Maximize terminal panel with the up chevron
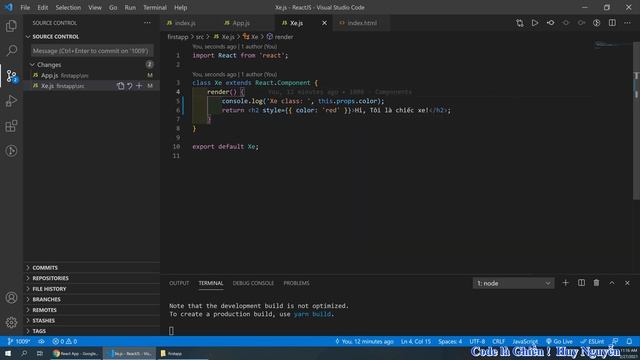Screen dimensions: 640x360 (x=612, y=283)
